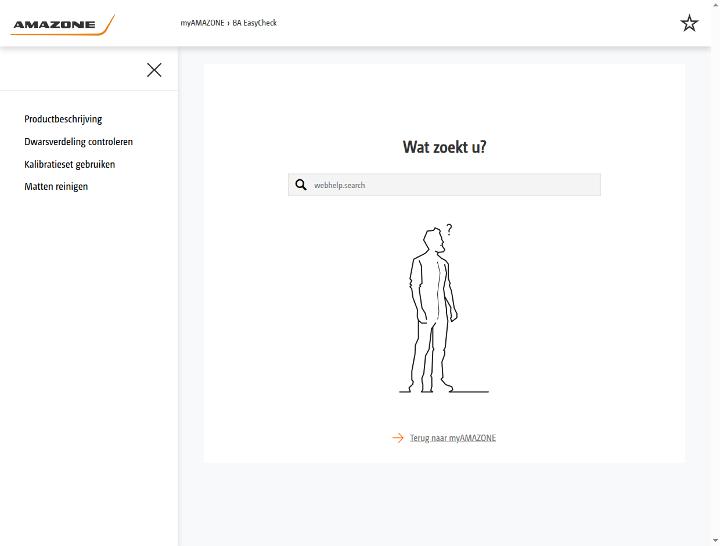
Task: Select BA EasyCheck breadcrumb
Action: [254, 23]
